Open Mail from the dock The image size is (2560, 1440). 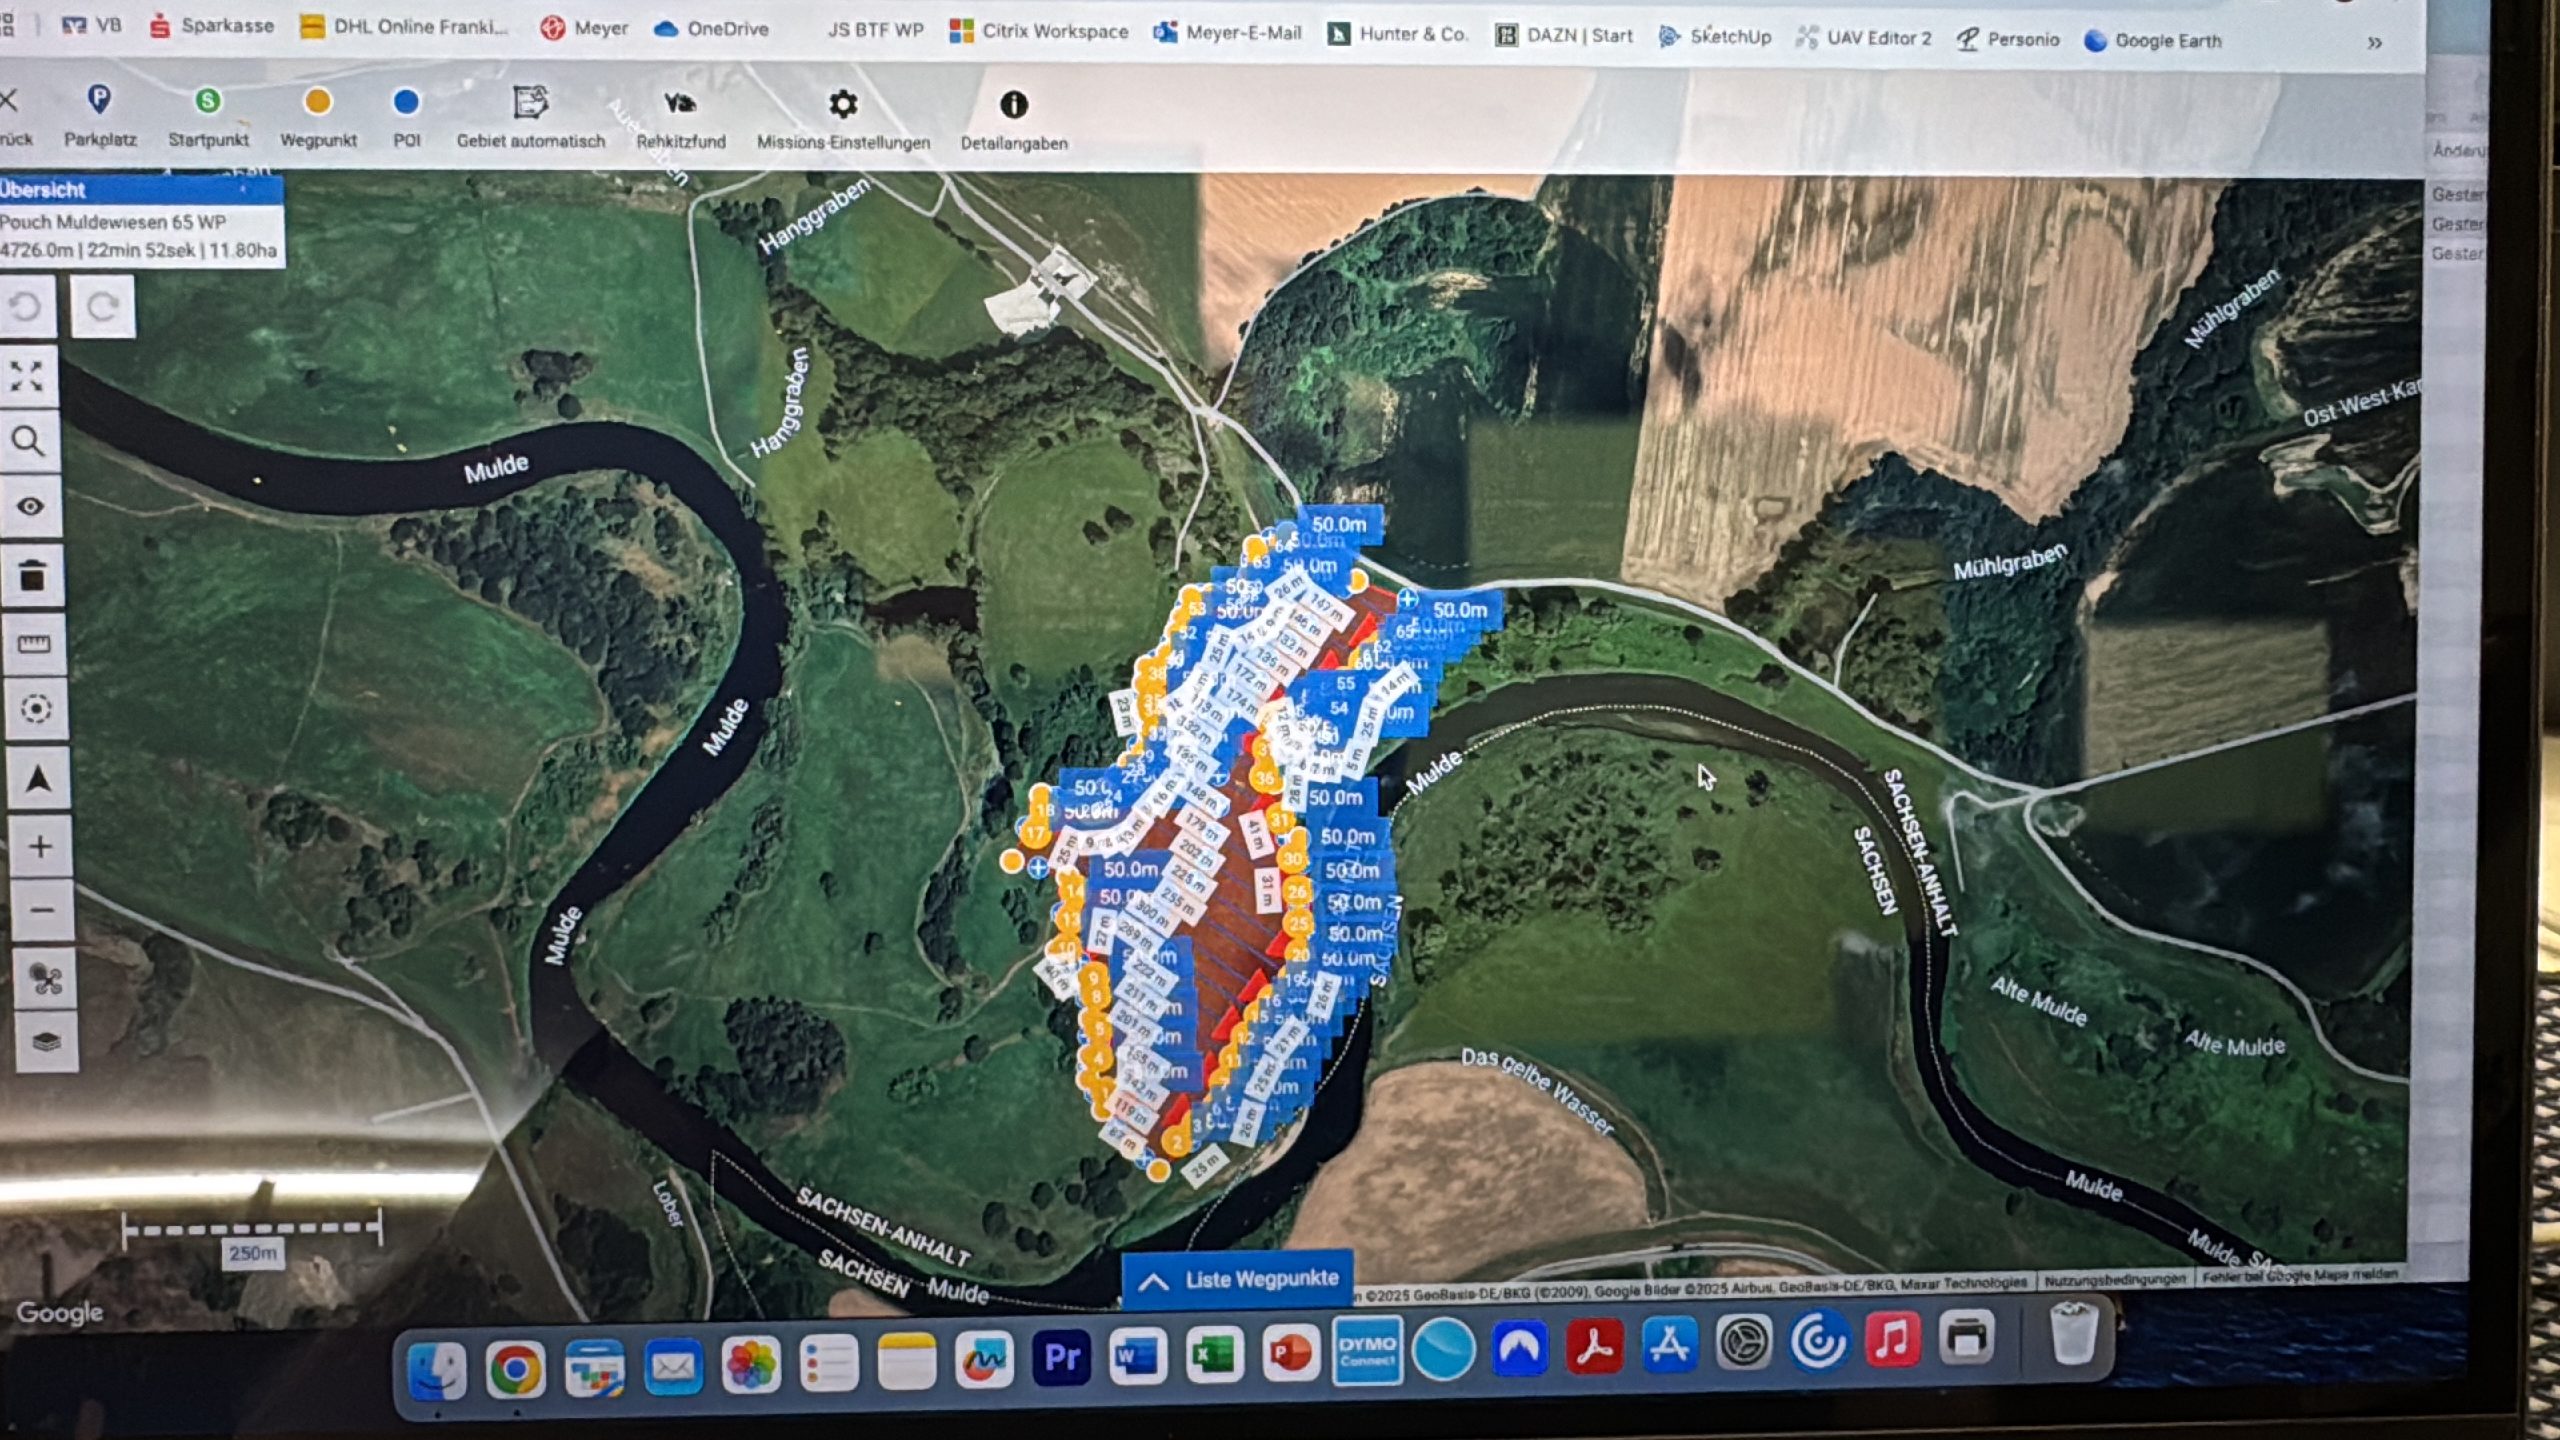pos(673,1365)
